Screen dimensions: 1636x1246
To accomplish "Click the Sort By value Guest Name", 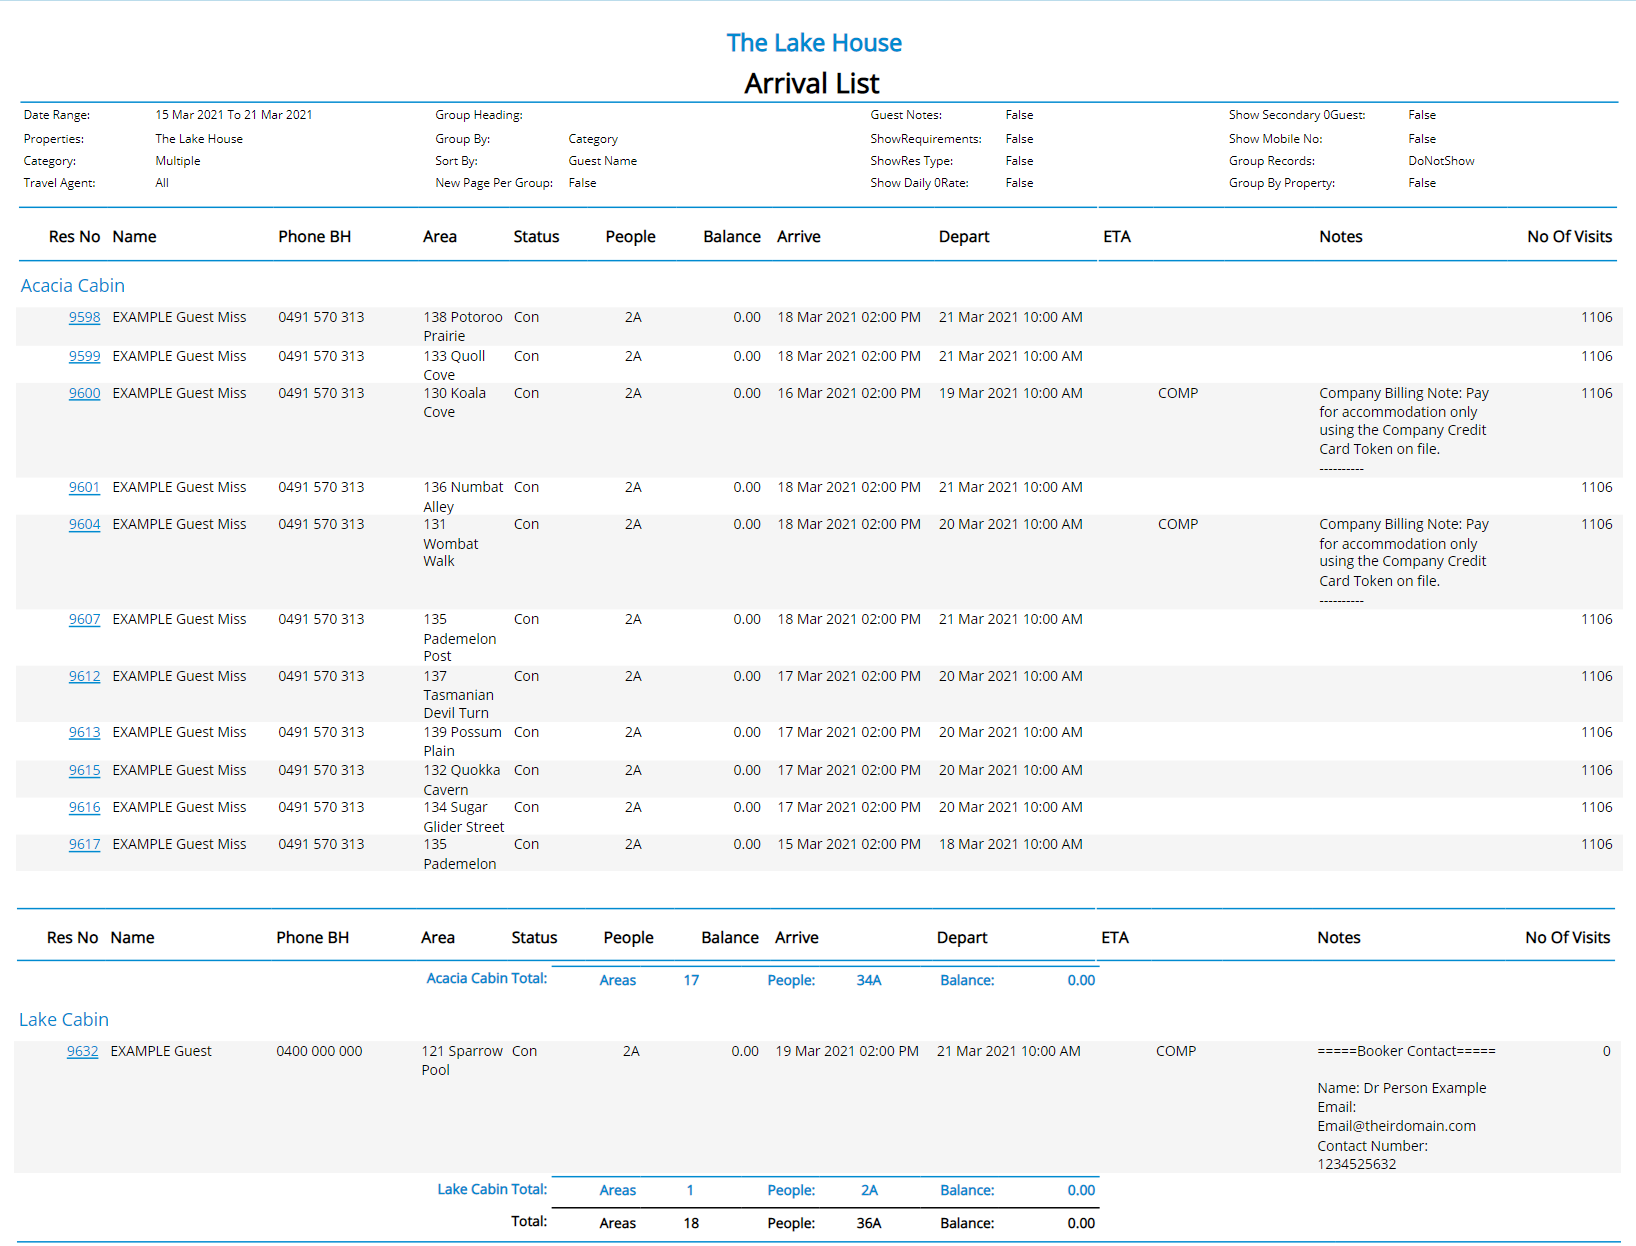I will (603, 161).
